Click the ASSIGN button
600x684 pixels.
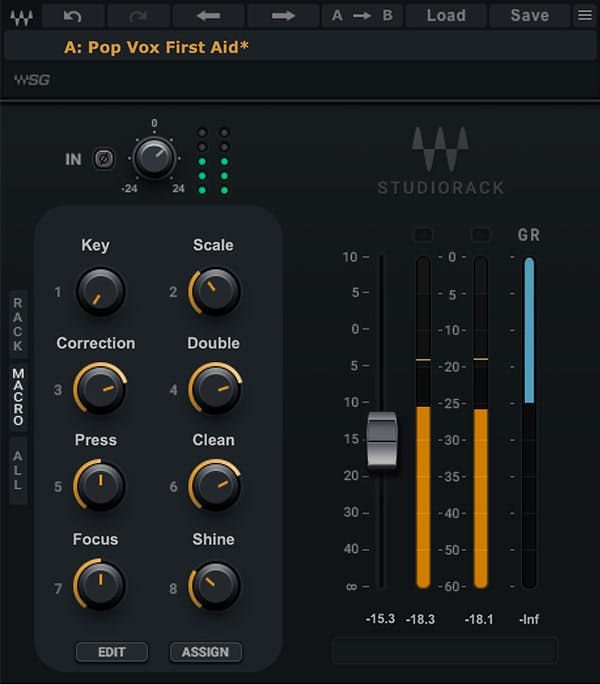click(205, 652)
